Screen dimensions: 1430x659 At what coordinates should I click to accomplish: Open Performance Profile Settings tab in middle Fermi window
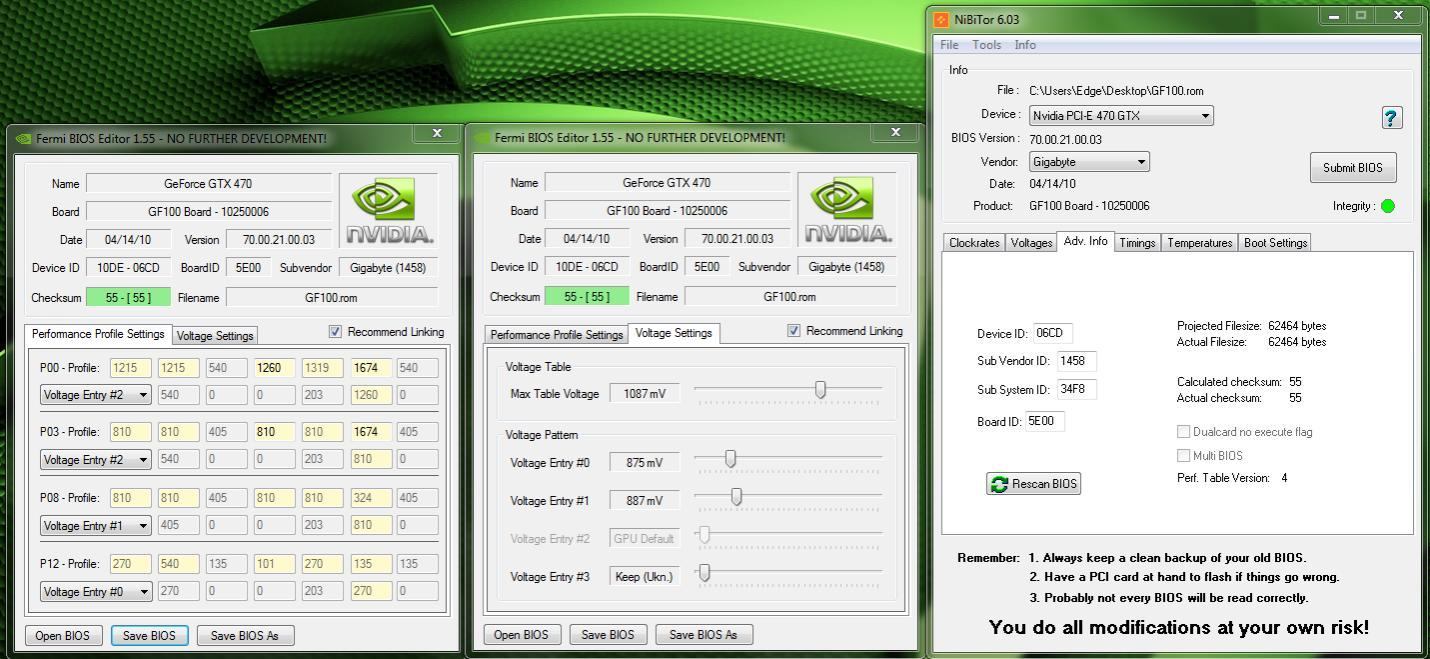click(x=556, y=335)
